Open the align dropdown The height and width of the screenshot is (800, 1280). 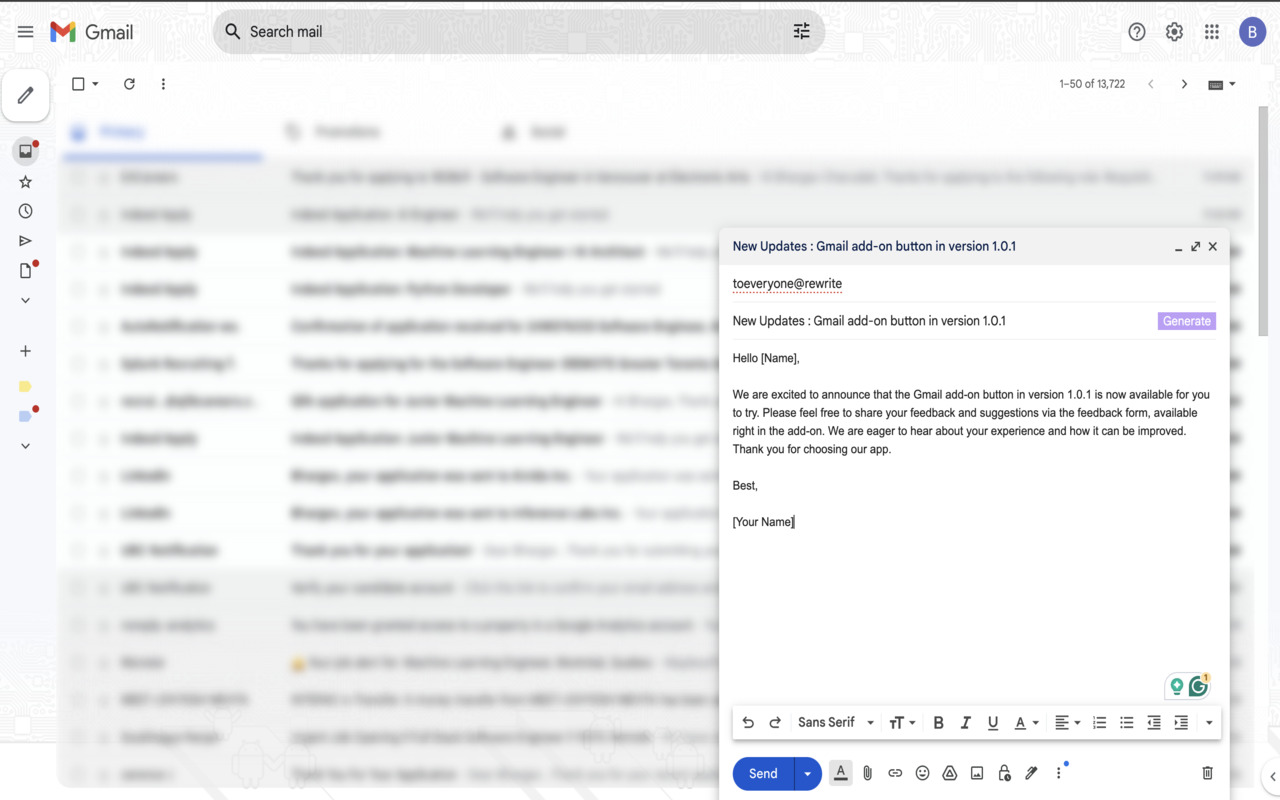(1067, 723)
